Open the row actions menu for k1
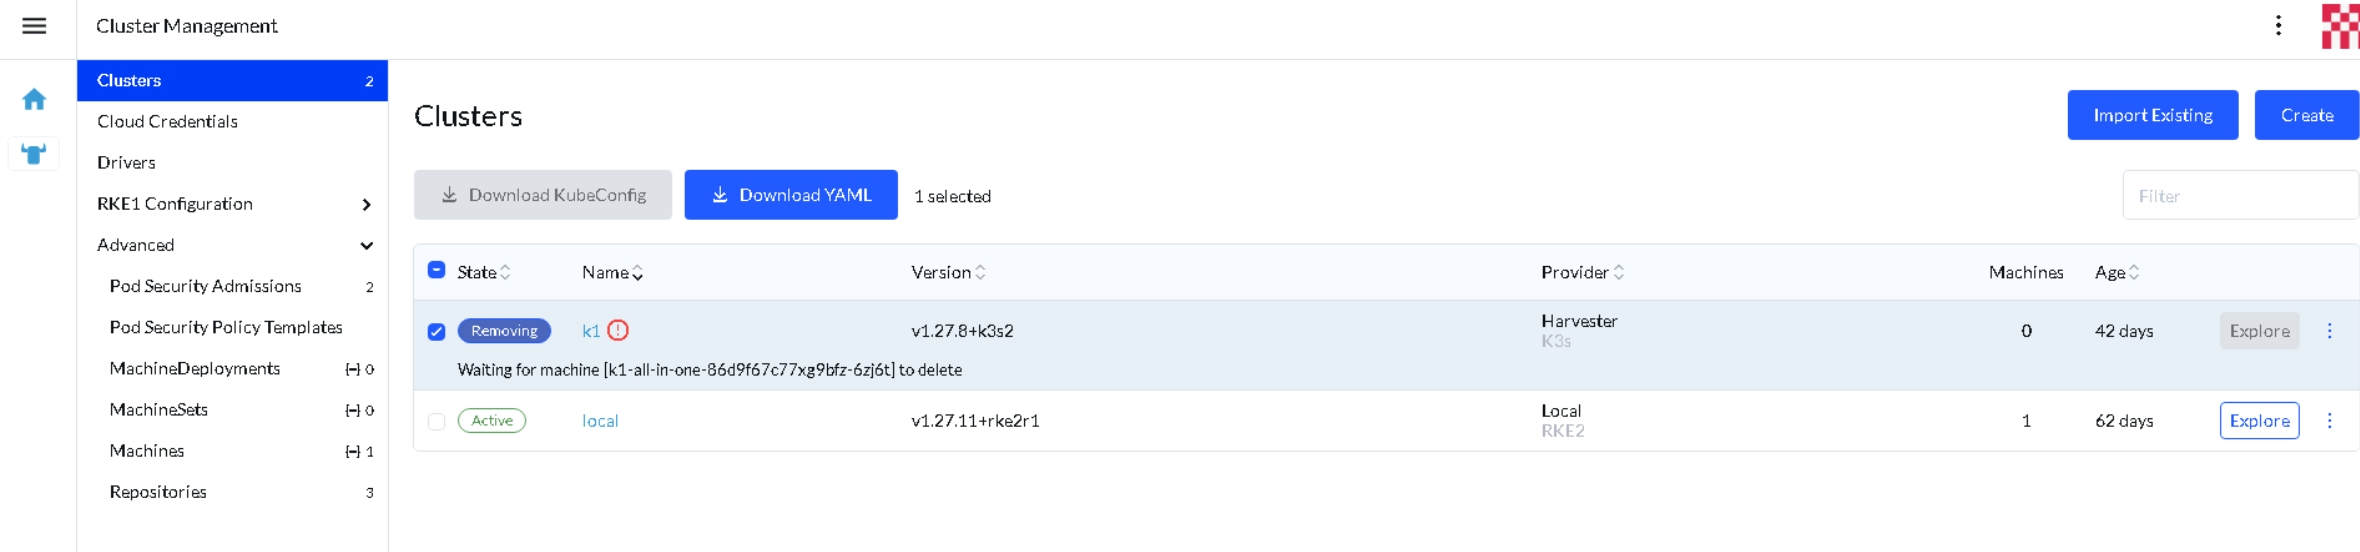 point(2329,331)
